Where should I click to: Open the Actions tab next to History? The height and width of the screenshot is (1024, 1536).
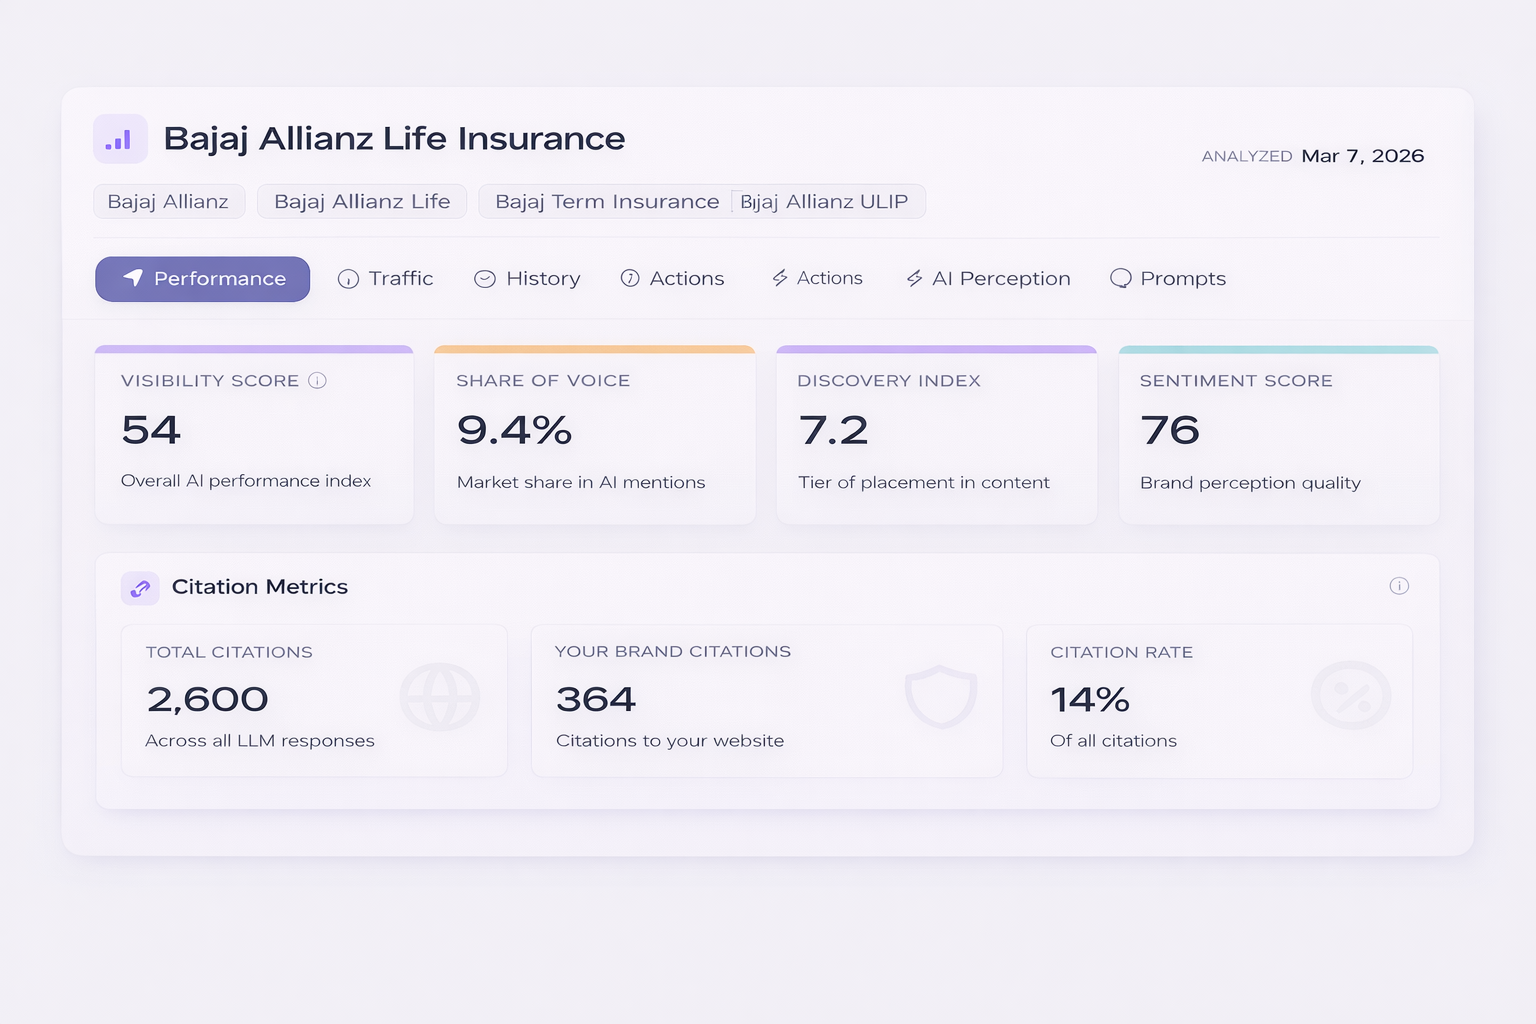[672, 279]
